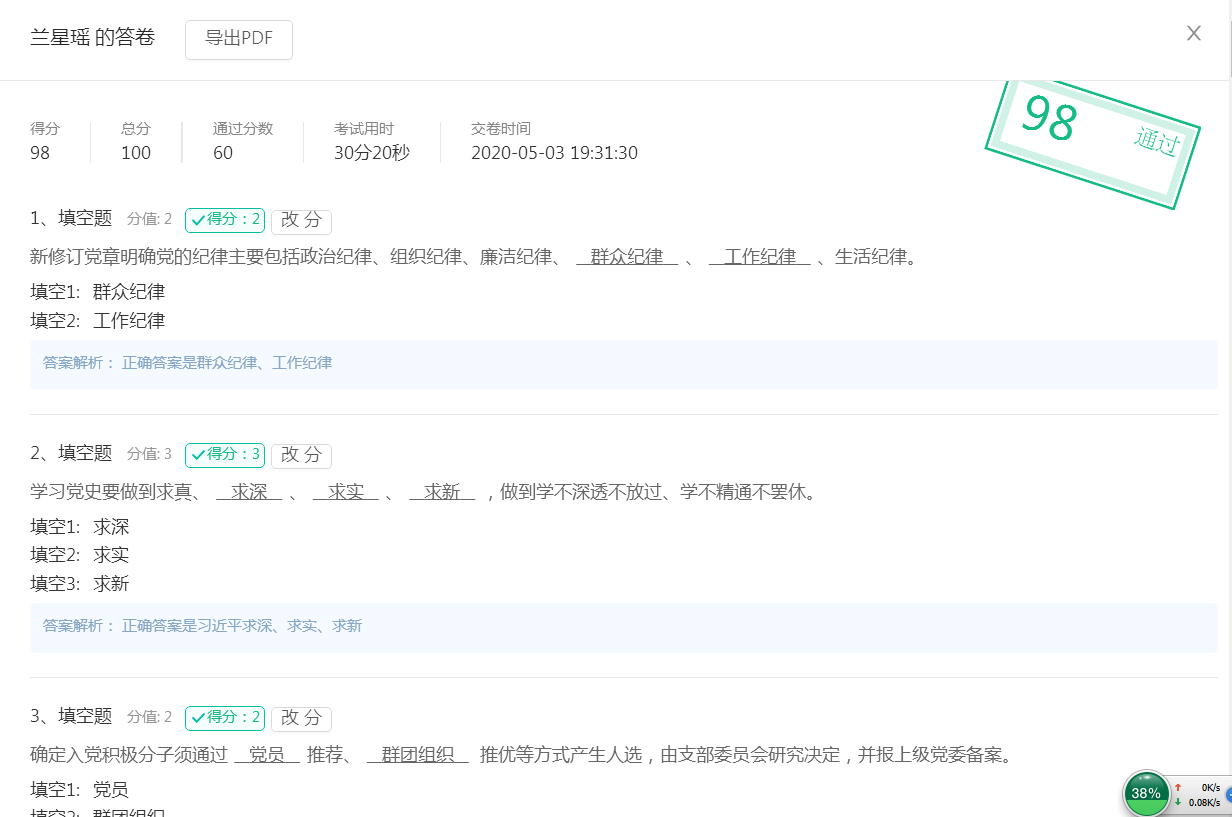Click the 群众纪律 blank in question 1
Screen dimensions: 1232x817
tap(627, 258)
